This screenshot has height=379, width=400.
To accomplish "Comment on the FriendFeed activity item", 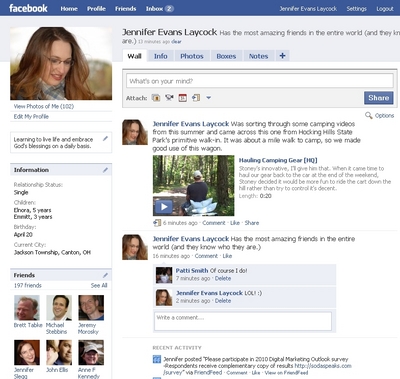I will (x=237, y=373).
